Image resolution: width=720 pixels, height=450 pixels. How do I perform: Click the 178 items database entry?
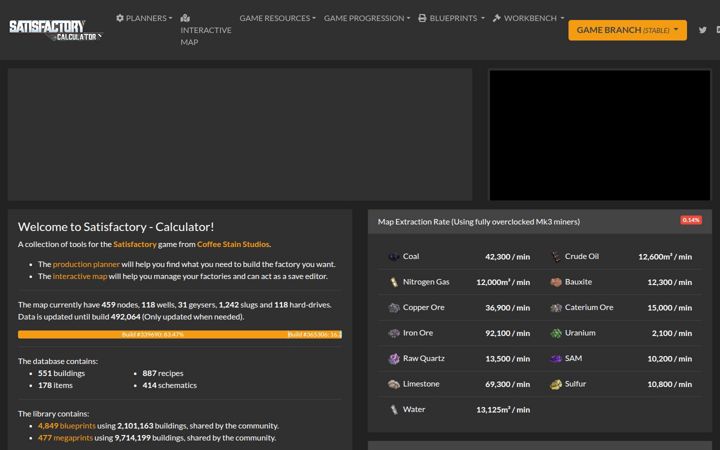(x=55, y=385)
